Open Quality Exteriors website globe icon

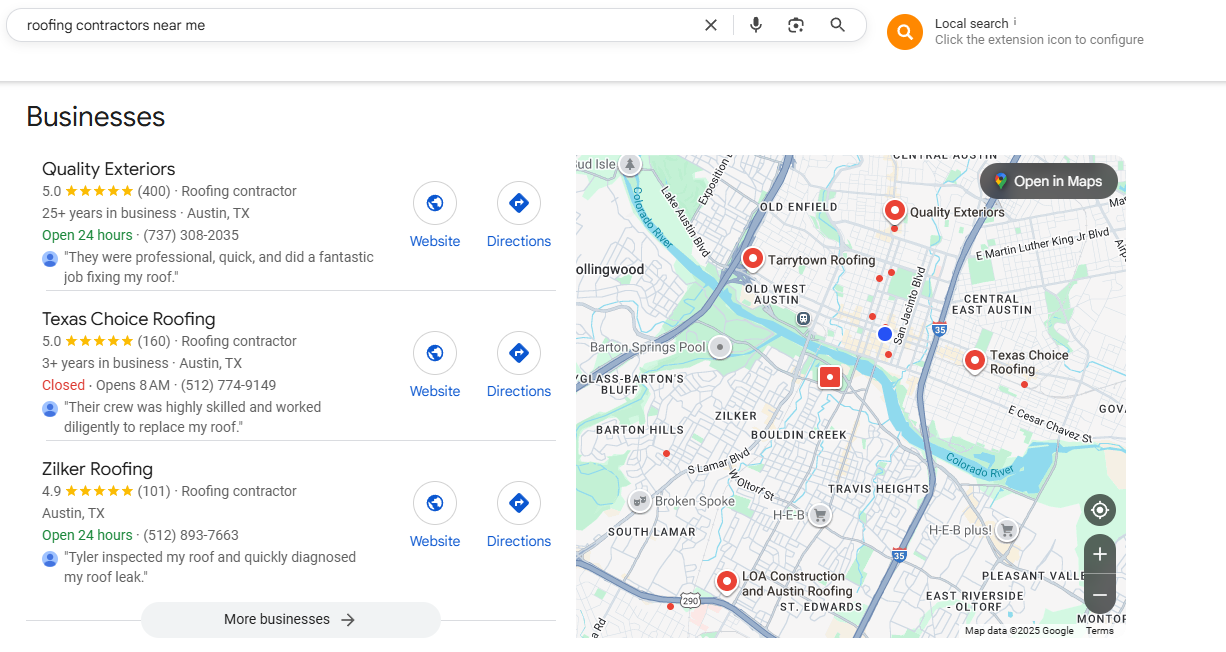coord(435,203)
